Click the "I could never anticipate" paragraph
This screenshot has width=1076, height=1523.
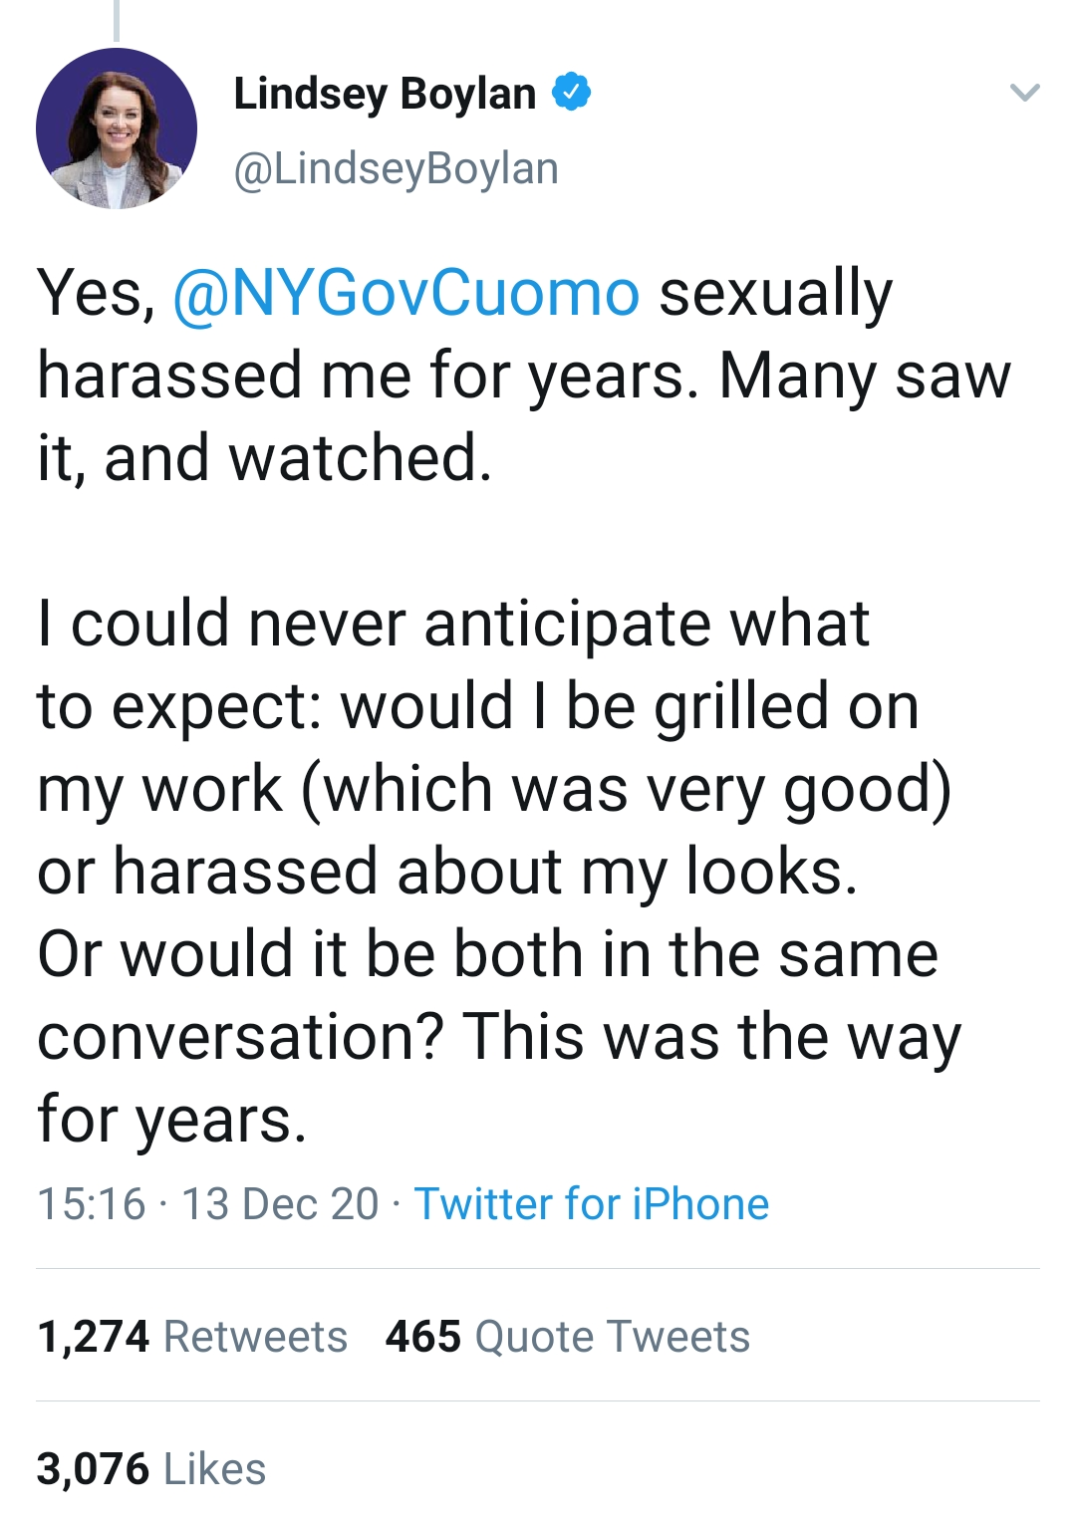[x=452, y=624]
